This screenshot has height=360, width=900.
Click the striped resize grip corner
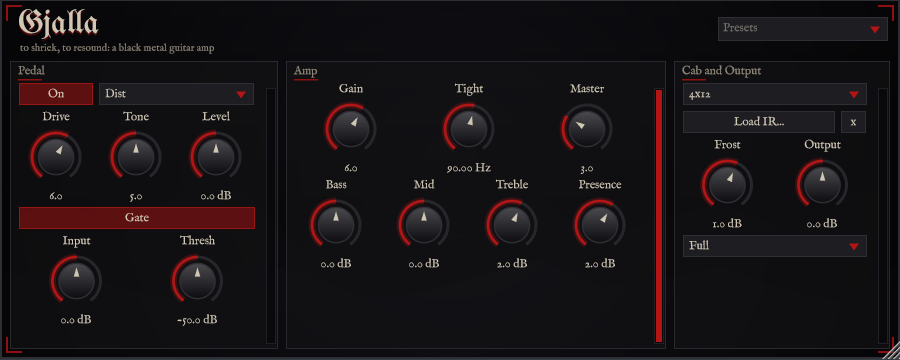pos(890,351)
